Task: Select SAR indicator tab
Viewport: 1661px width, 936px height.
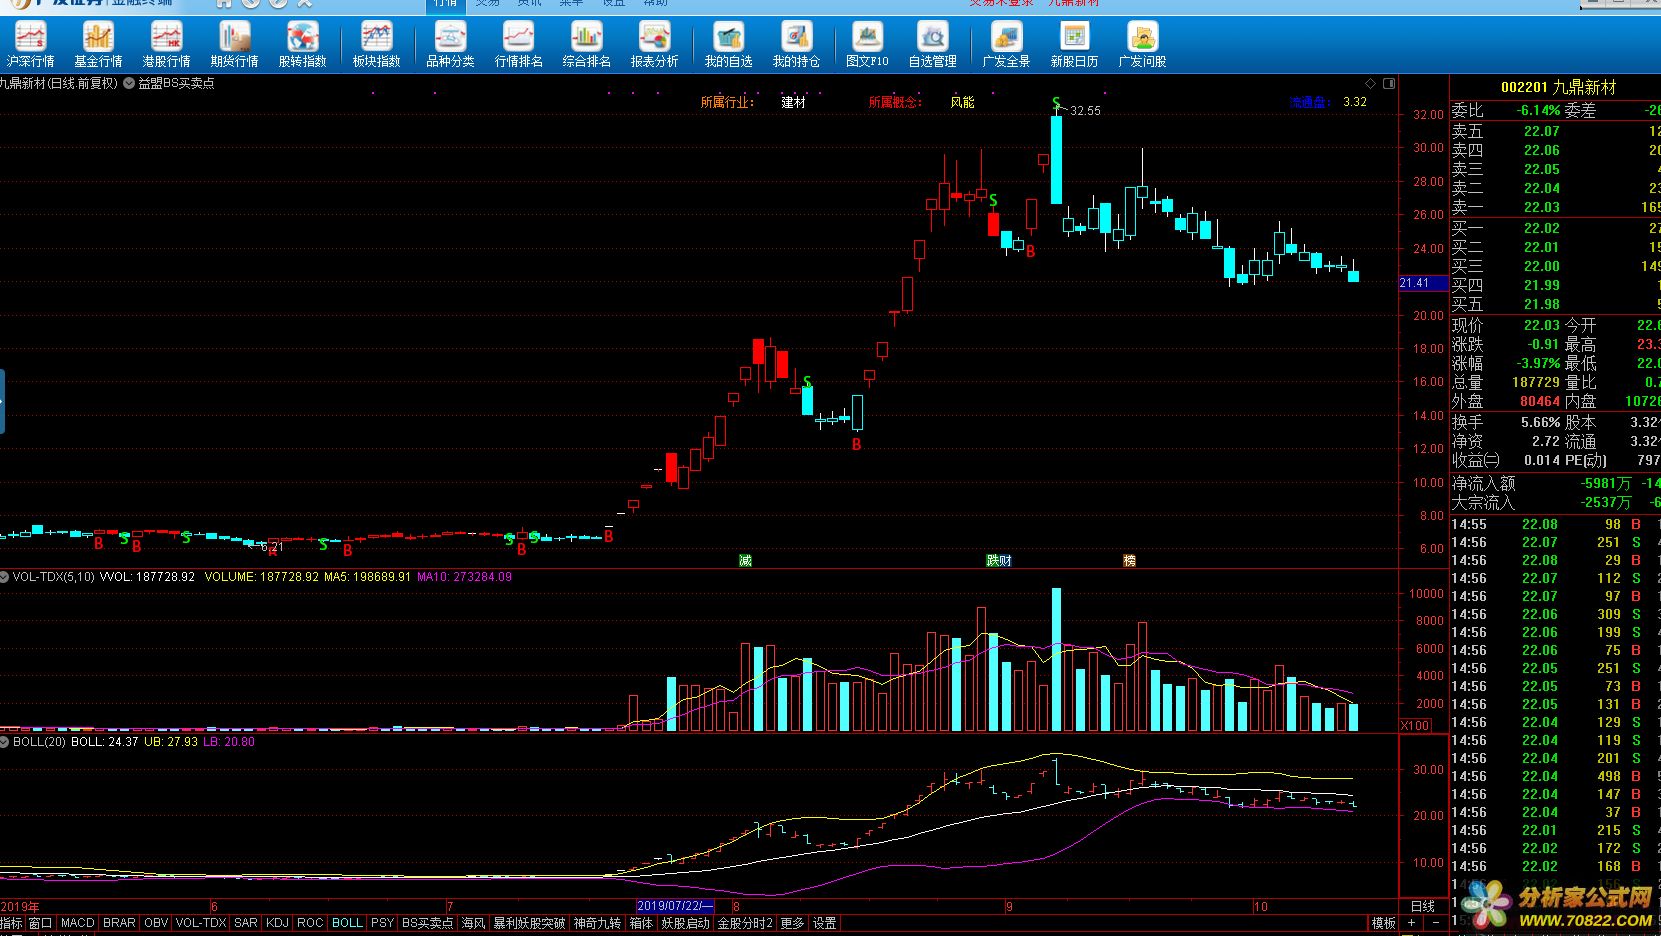Action: pyautogui.click(x=246, y=923)
